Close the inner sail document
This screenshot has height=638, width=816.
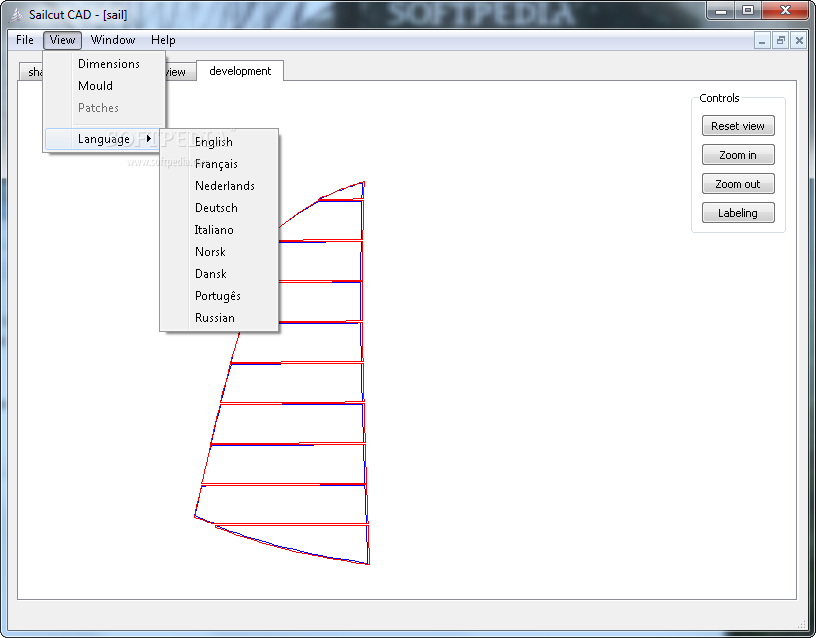(799, 40)
